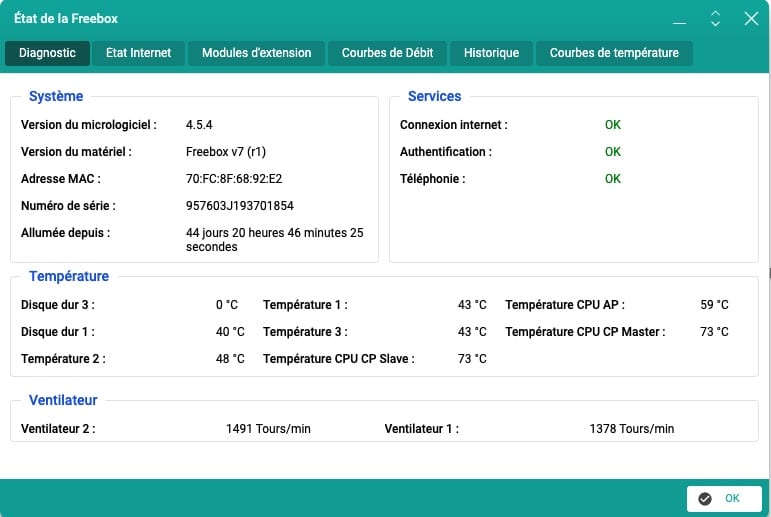Screen dimensions: 771x517
Task: Click the Services section heading
Action: (435, 96)
